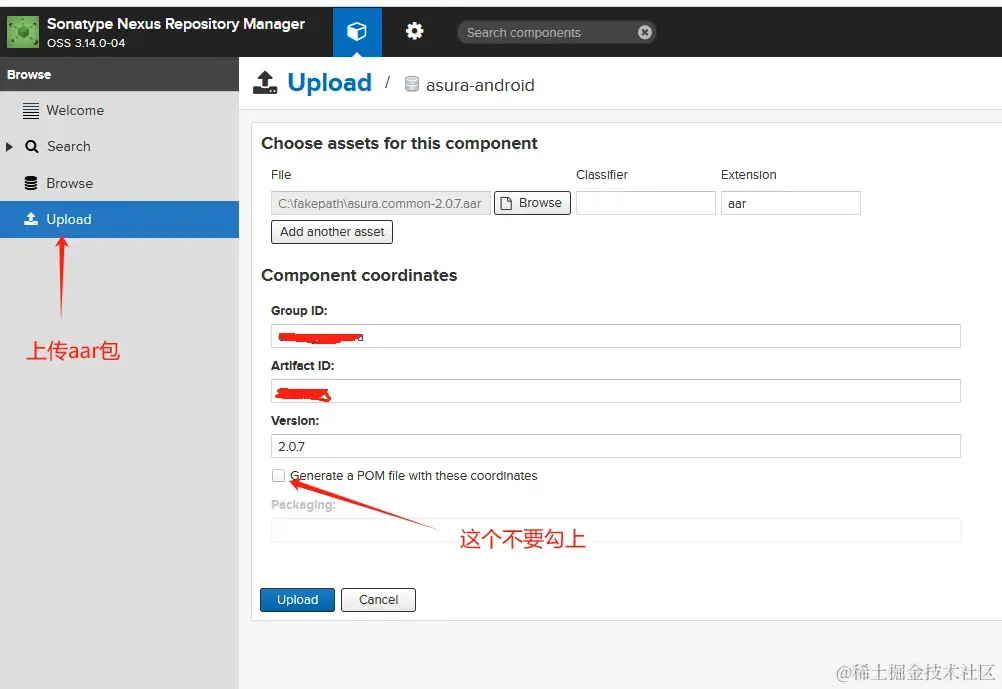
Task: Click the Browse file button
Action: pos(532,203)
